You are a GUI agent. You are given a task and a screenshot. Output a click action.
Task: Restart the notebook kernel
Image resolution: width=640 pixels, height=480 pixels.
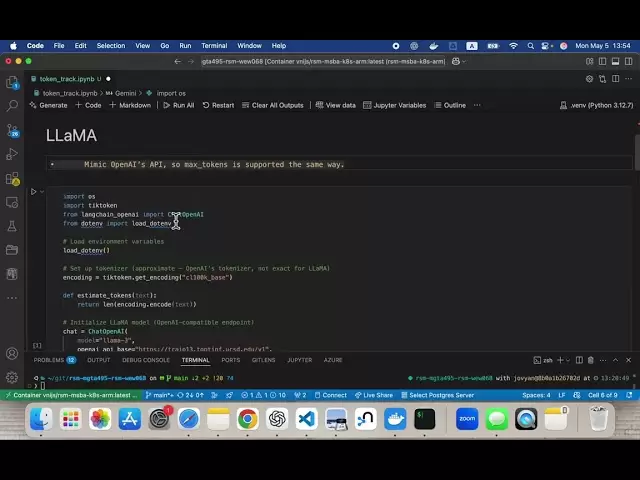[218, 105]
